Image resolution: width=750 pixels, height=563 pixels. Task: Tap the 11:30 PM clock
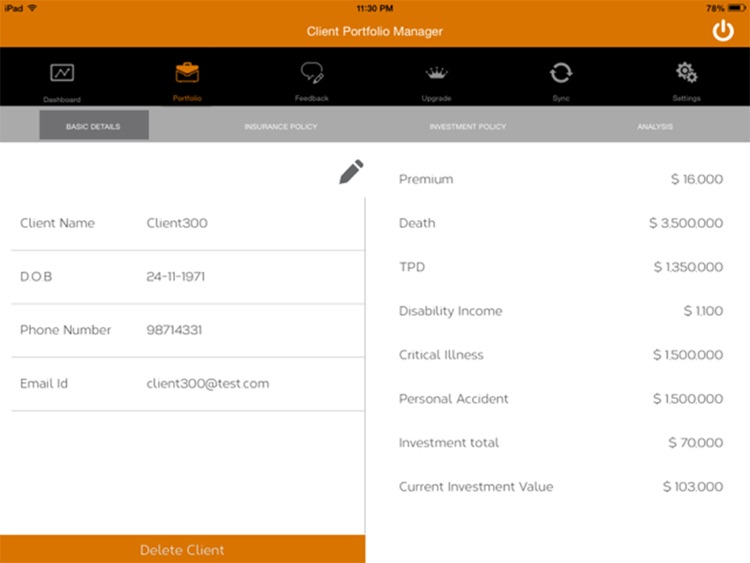375,8
